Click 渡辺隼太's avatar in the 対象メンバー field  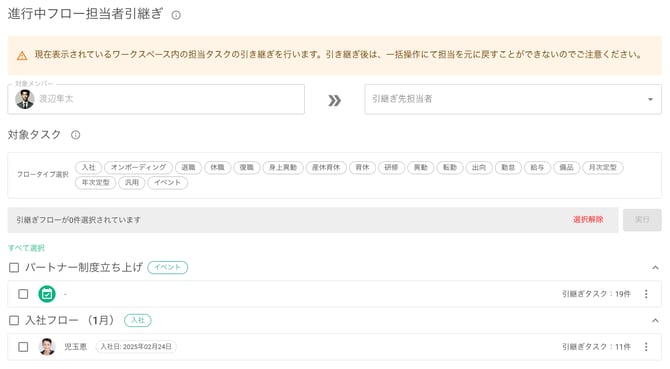pyautogui.click(x=25, y=99)
